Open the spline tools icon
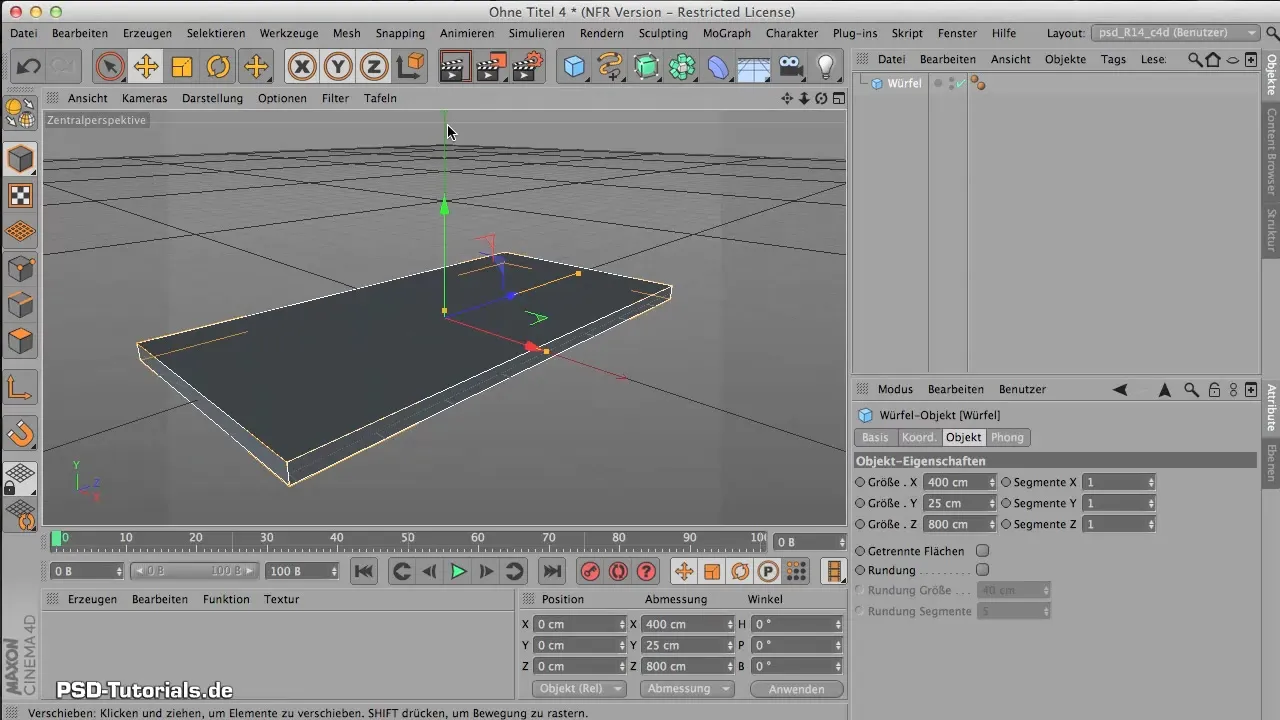The image size is (1280, 720). click(610, 67)
